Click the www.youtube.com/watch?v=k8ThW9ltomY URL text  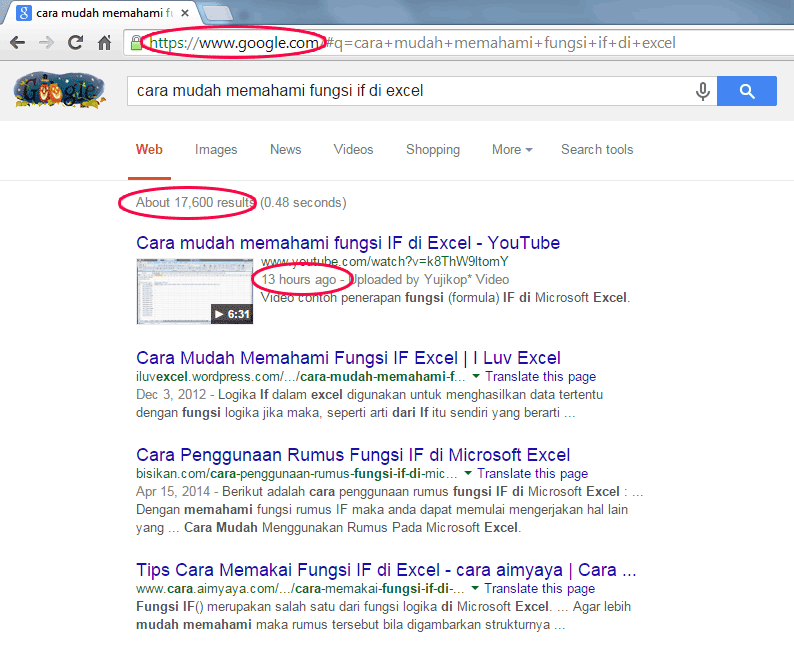click(384, 261)
